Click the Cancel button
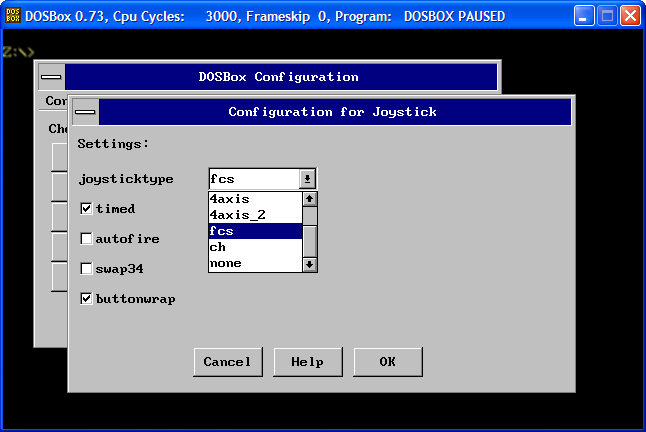 (x=228, y=362)
